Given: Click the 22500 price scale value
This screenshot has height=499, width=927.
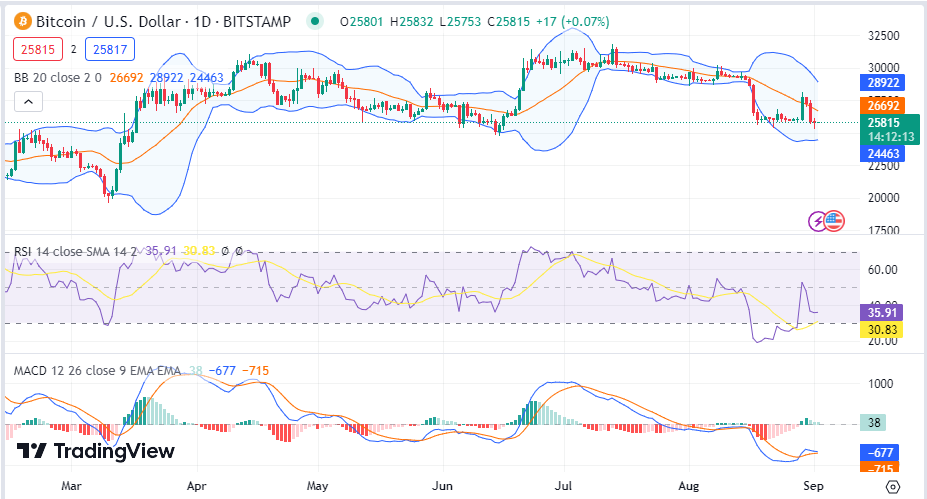Looking at the screenshot, I should tap(883, 166).
